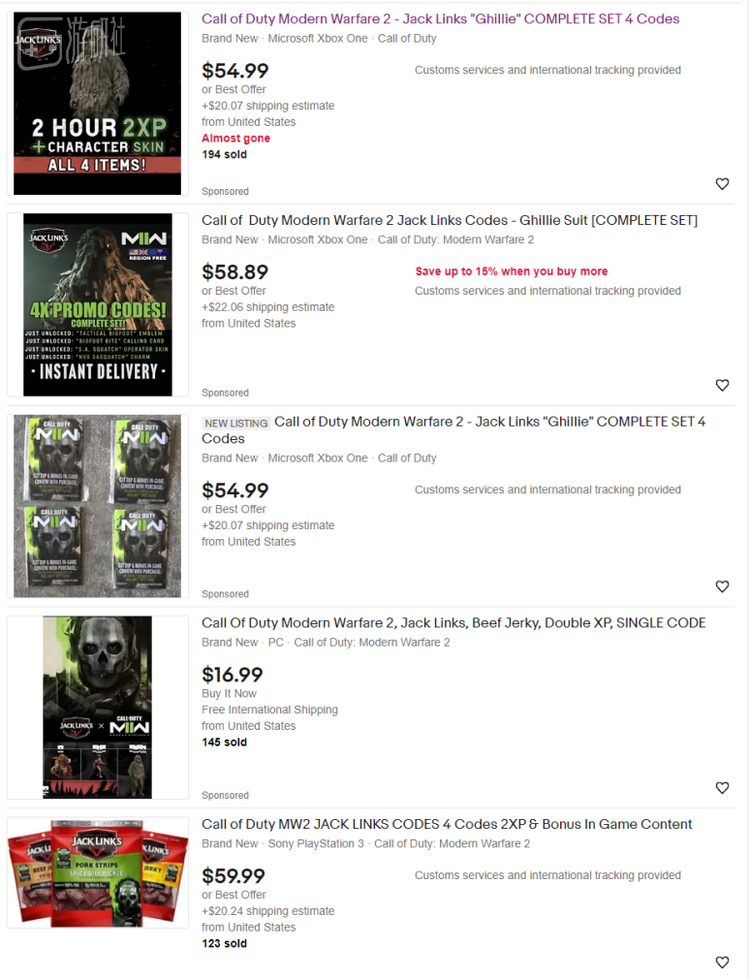Click the 2 HOUR 2XP character skin thumbnail
750x979 pixels.
[x=97, y=104]
